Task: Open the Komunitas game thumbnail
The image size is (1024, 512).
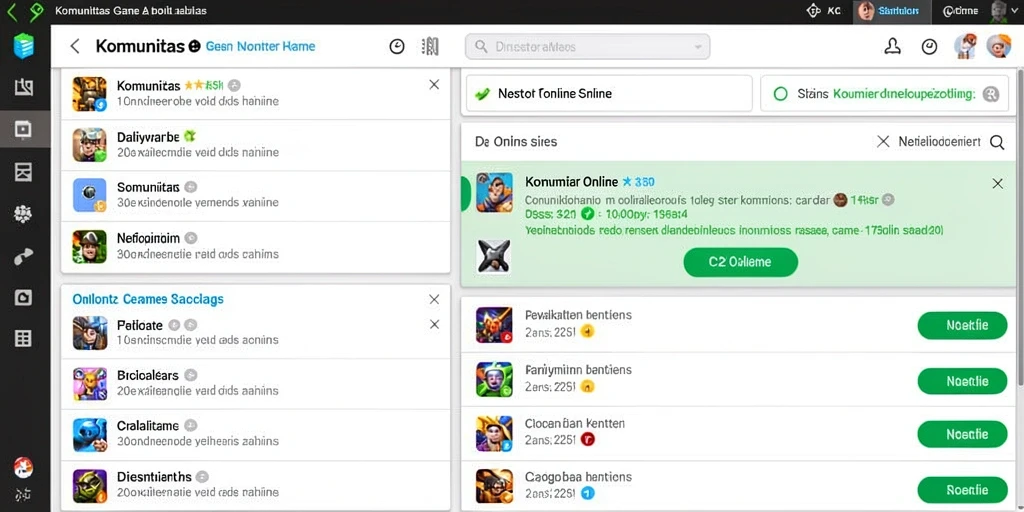Action: [x=89, y=93]
